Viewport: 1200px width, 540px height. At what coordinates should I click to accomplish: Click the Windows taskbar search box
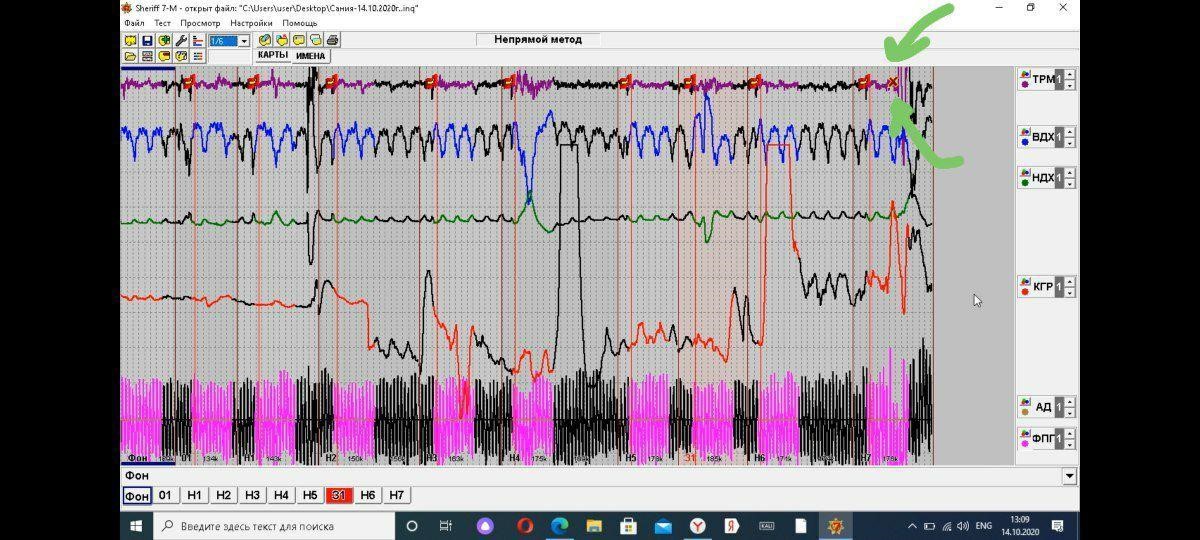point(274,525)
